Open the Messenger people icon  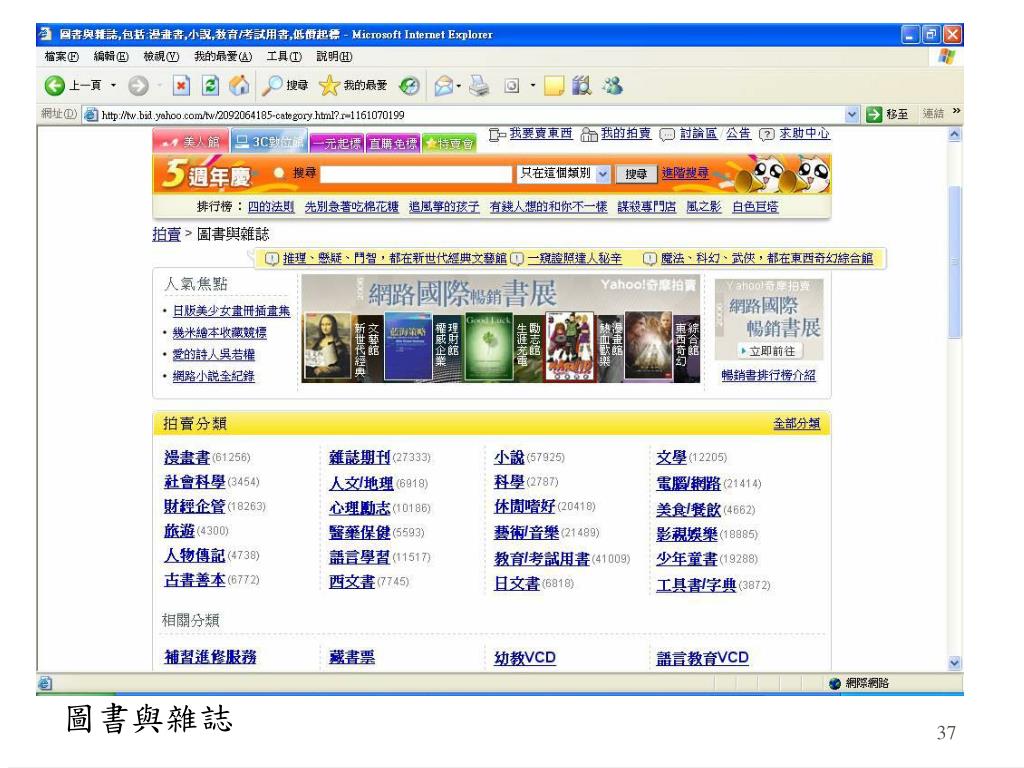coord(612,86)
